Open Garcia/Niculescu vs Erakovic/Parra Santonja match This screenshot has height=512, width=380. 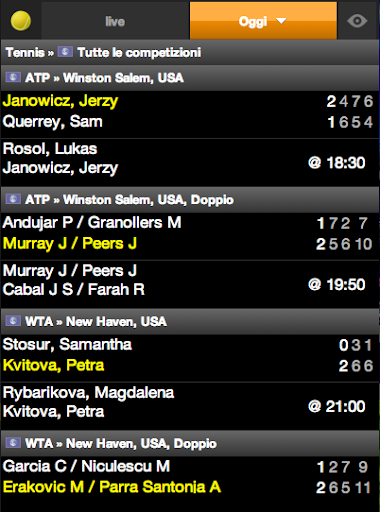coord(190,477)
